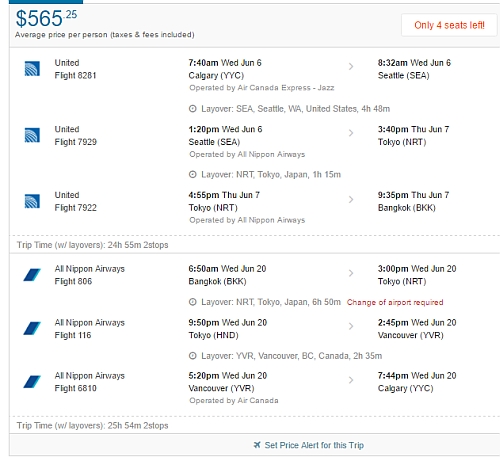Screen dimensions: 500x457
Task: Click United logo for Flight 7929
Action: coord(32,135)
